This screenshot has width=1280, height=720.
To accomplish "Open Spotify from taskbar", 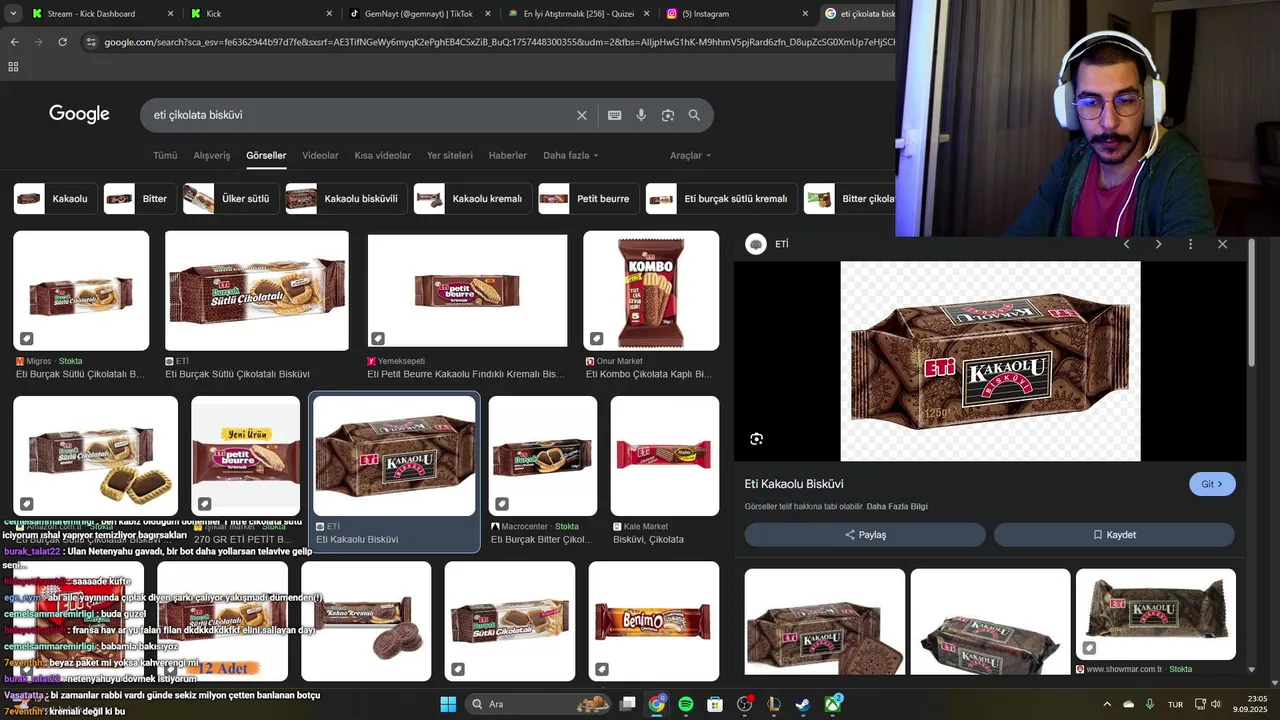I will pos(686,704).
